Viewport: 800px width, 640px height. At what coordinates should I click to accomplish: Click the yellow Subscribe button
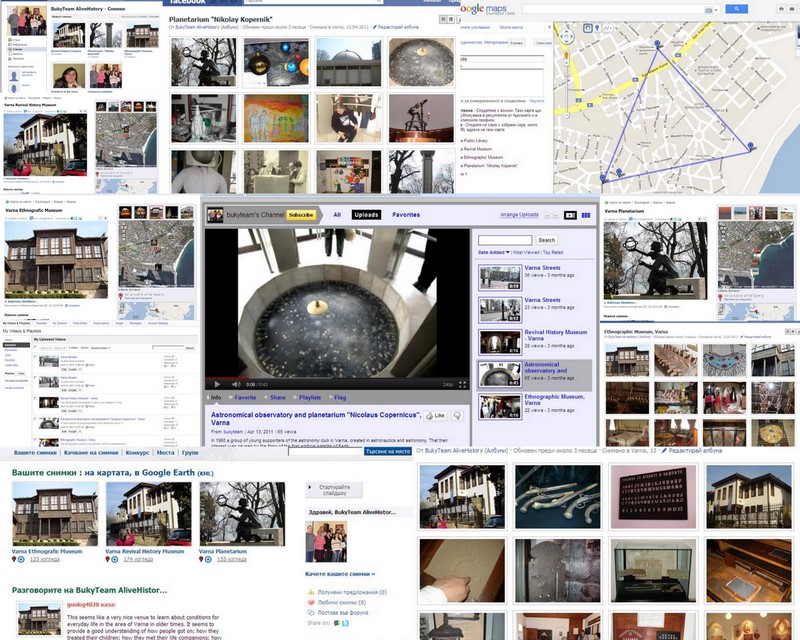[300, 214]
